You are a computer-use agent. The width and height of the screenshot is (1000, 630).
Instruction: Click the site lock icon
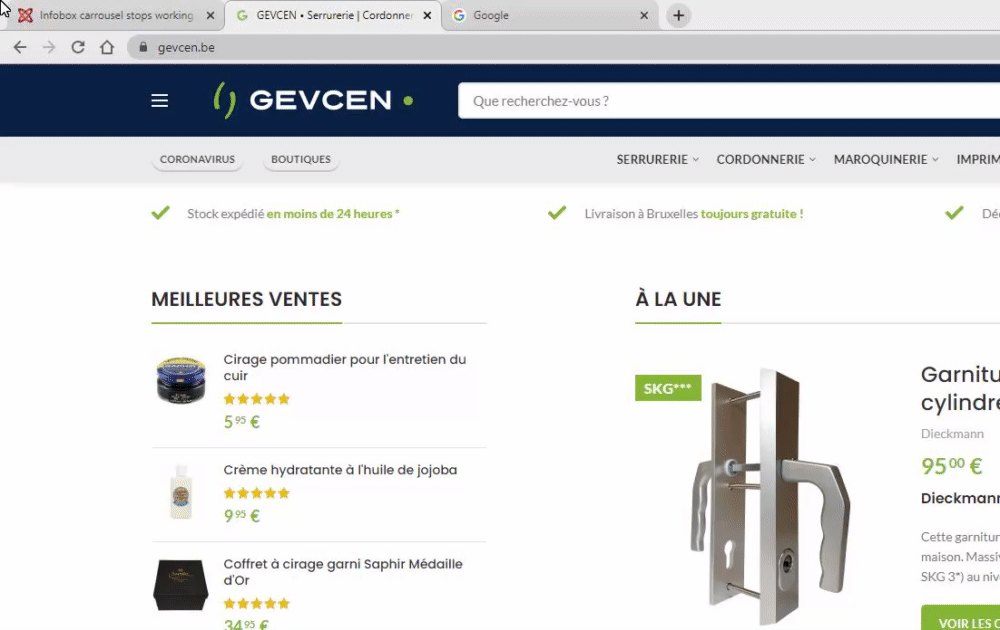[x=143, y=47]
